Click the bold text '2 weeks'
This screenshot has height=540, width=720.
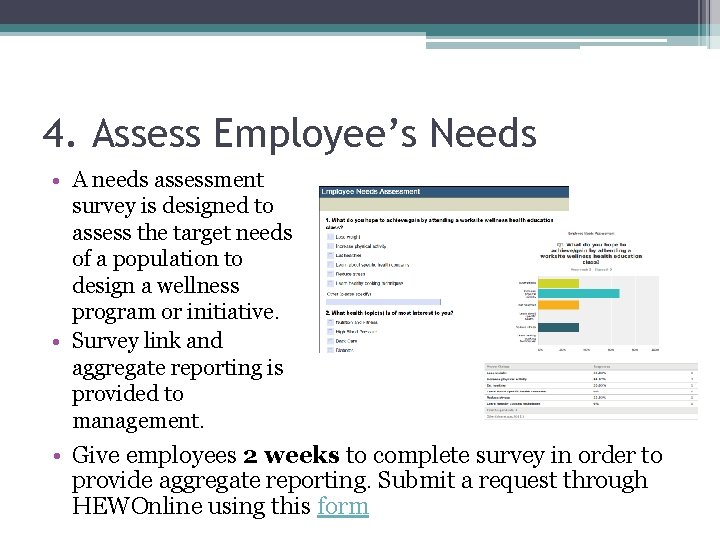click(x=292, y=456)
